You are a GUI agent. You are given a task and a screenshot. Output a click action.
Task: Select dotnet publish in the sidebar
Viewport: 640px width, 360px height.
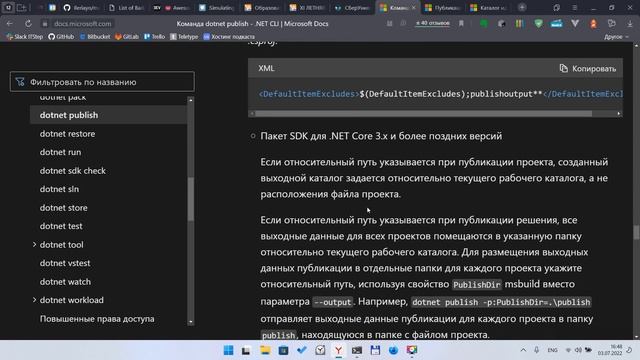pos(109,115)
